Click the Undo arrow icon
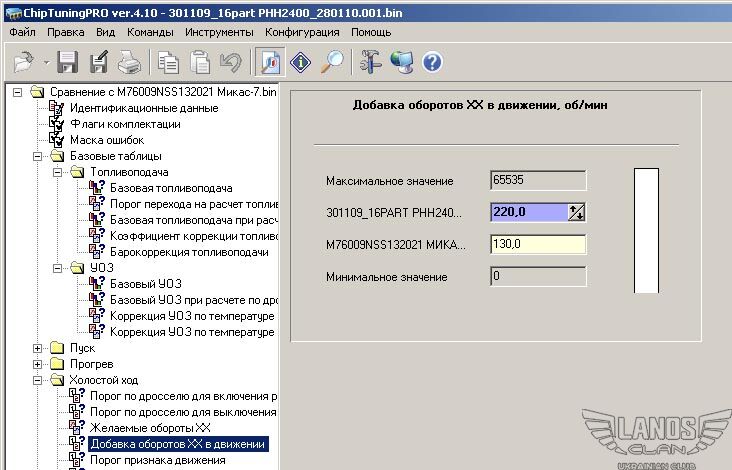 pyautogui.click(x=230, y=63)
